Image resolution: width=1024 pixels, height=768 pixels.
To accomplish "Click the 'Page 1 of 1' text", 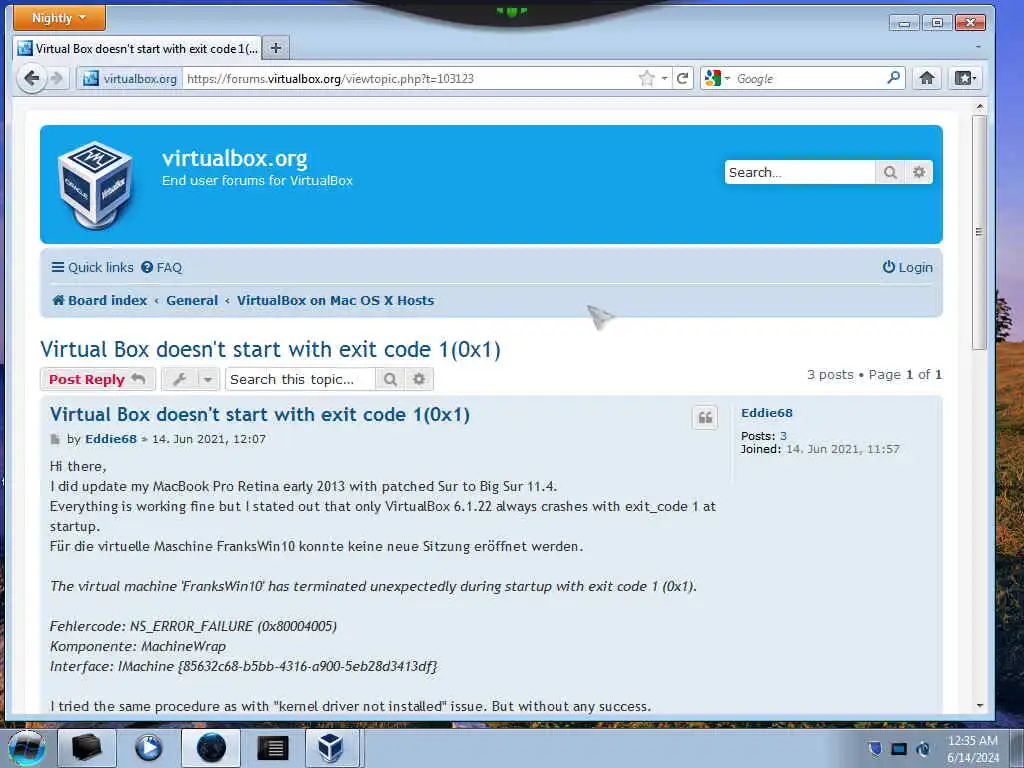I will pyautogui.click(x=905, y=375).
